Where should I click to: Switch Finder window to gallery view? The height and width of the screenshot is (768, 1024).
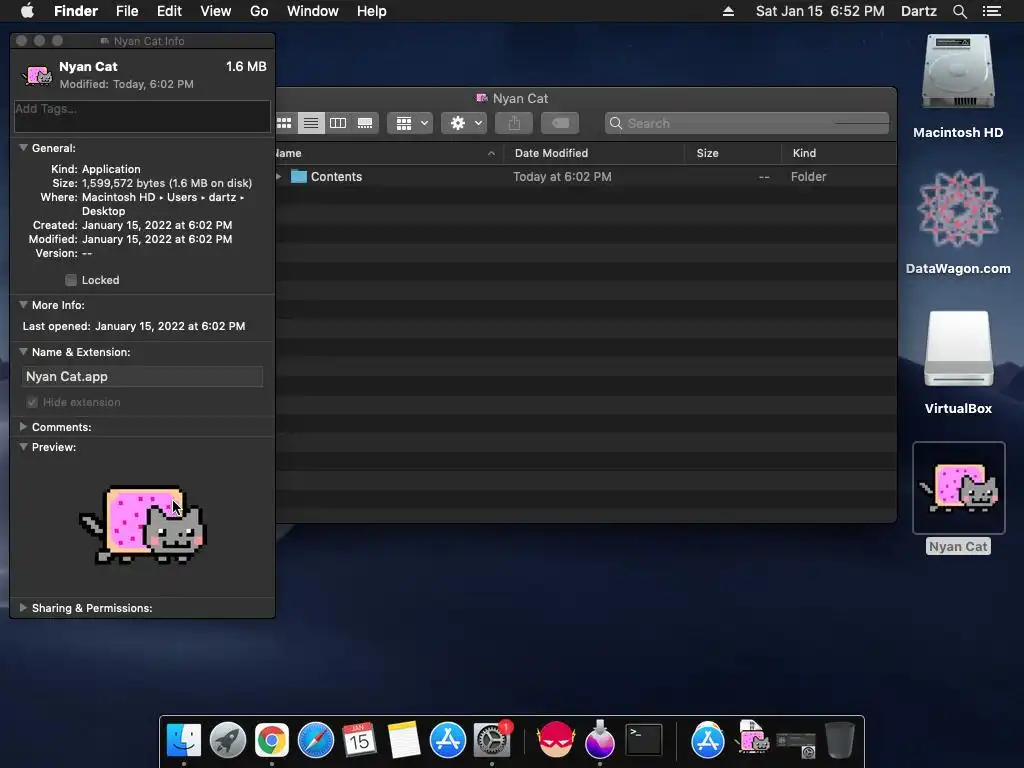tap(365, 123)
